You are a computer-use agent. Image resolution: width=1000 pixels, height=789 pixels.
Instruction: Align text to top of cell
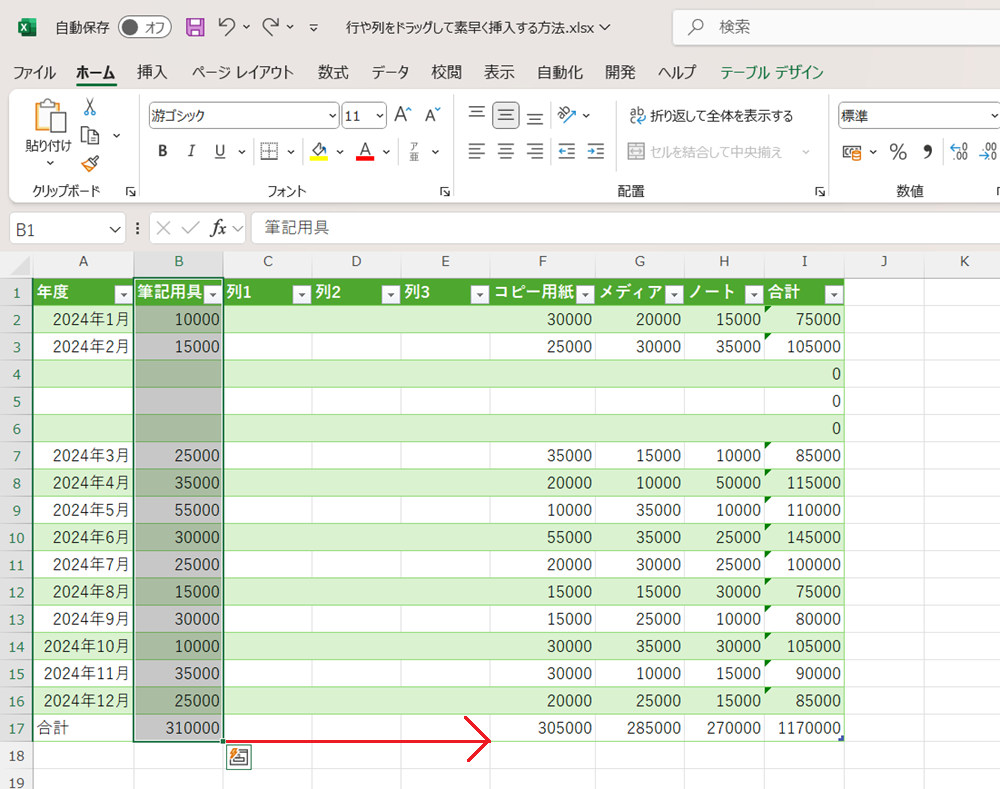(476, 115)
